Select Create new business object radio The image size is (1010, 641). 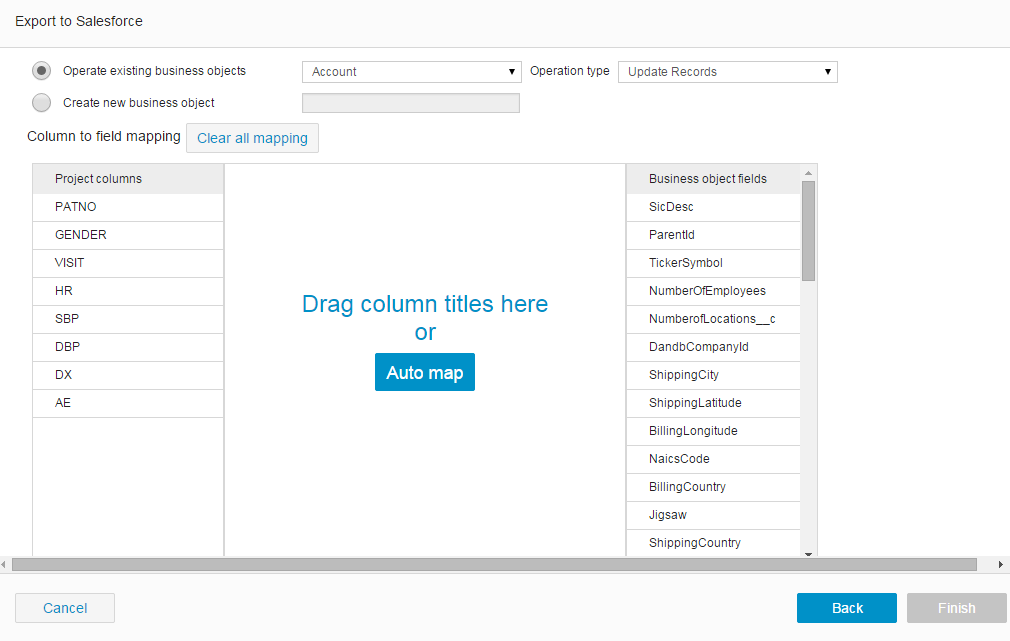pyautogui.click(x=42, y=102)
